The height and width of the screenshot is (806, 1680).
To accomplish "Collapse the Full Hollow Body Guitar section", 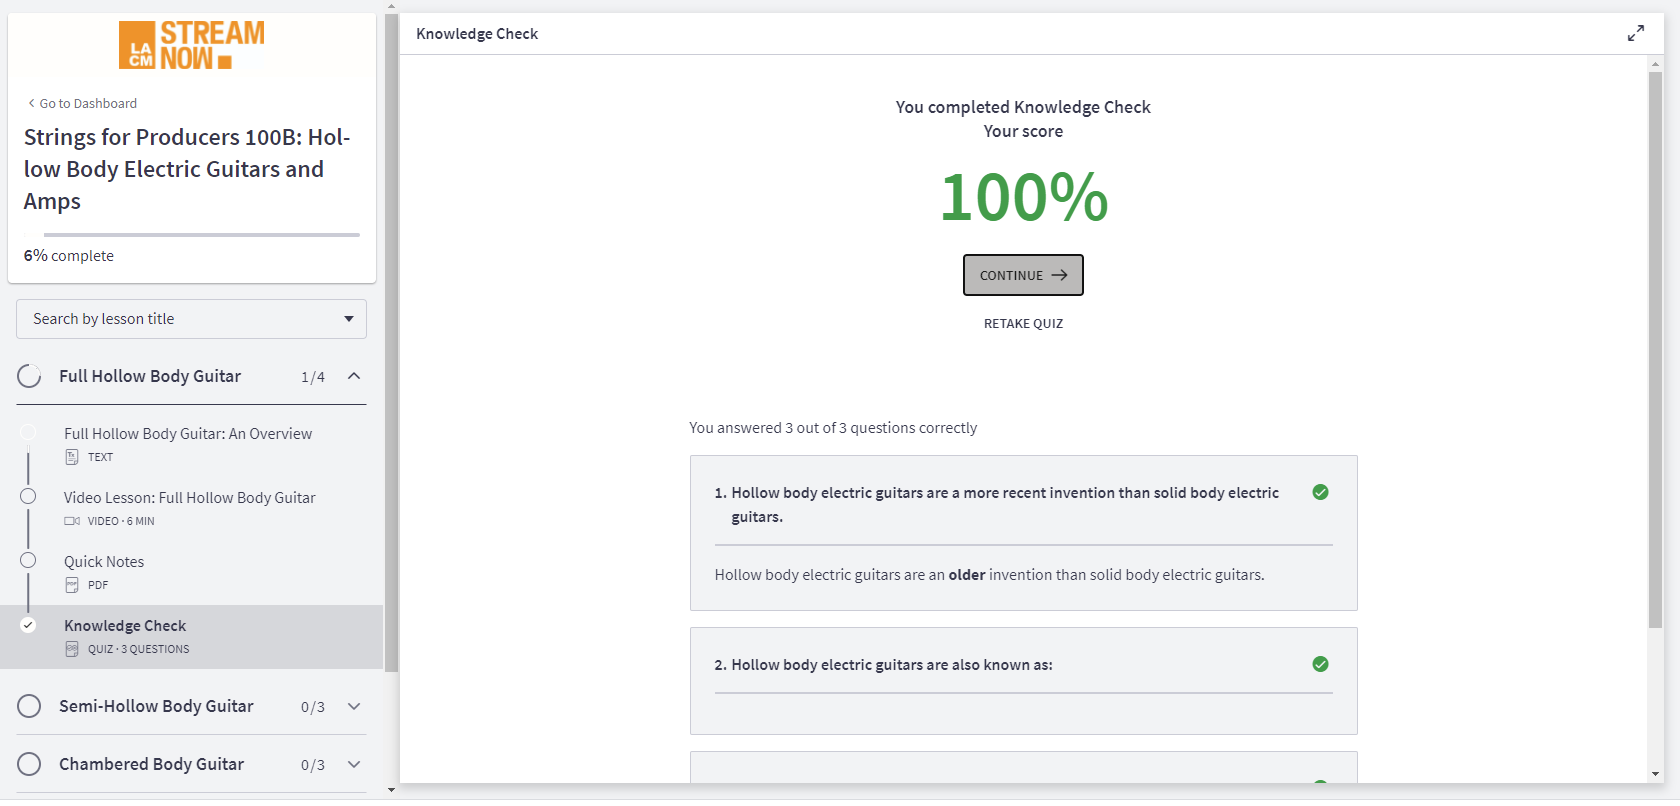I will click(x=354, y=376).
